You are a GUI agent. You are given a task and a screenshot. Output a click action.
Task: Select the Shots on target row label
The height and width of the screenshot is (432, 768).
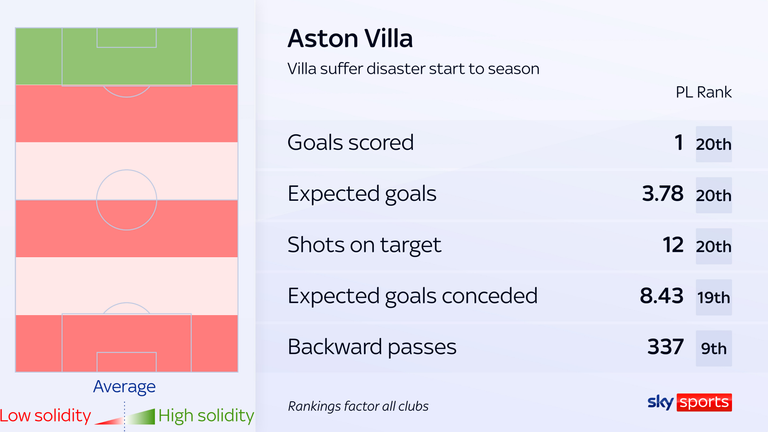point(363,245)
